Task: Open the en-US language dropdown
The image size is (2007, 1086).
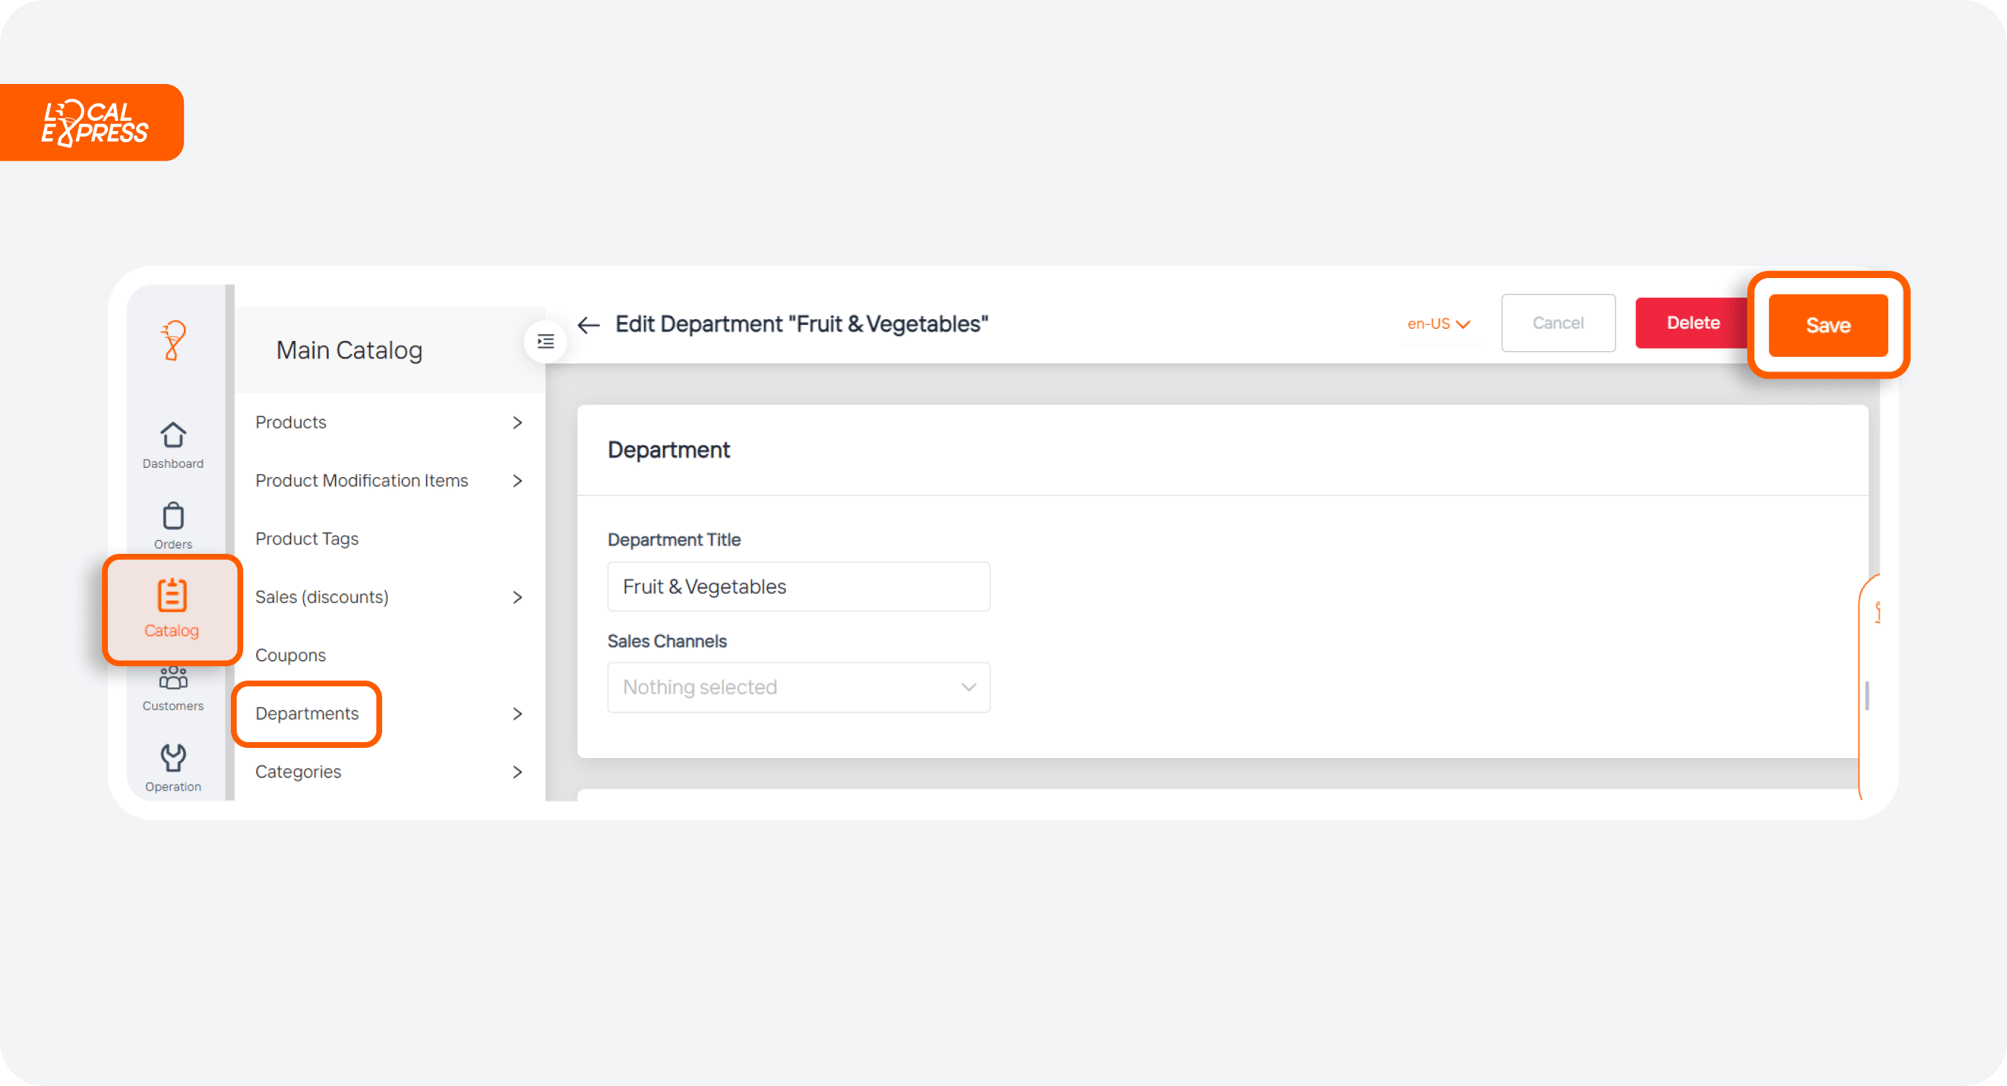Action: click(1438, 323)
